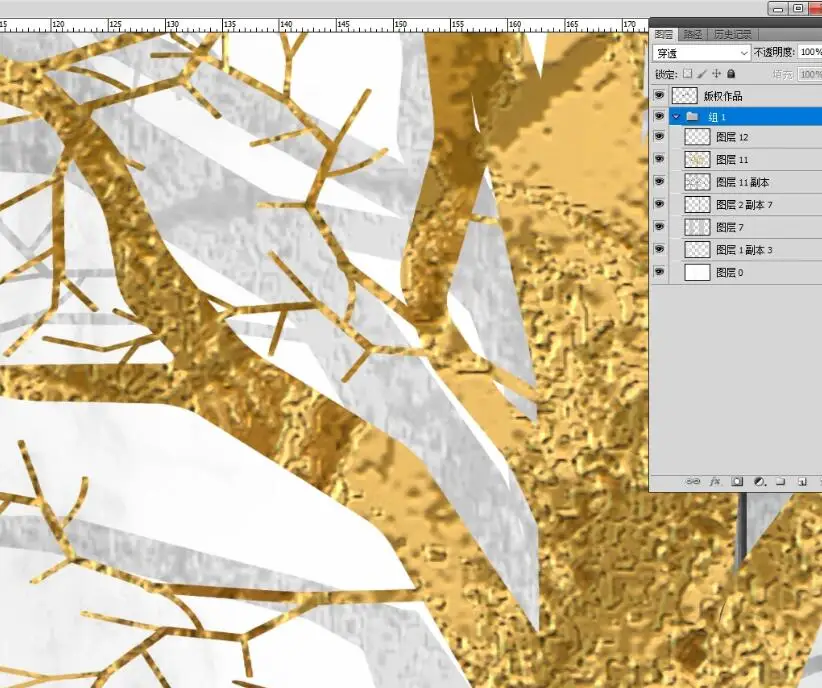Select group name 组 1

tap(717, 117)
